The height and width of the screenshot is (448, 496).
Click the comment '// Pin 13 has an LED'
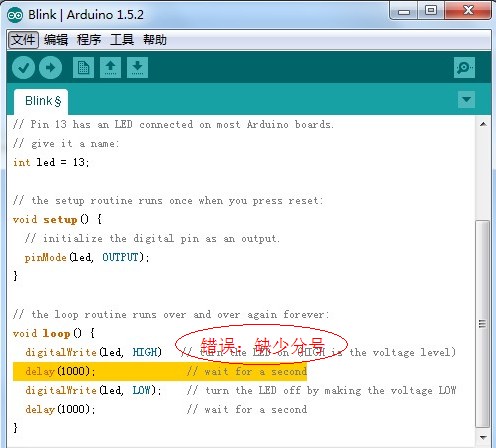click(173, 125)
